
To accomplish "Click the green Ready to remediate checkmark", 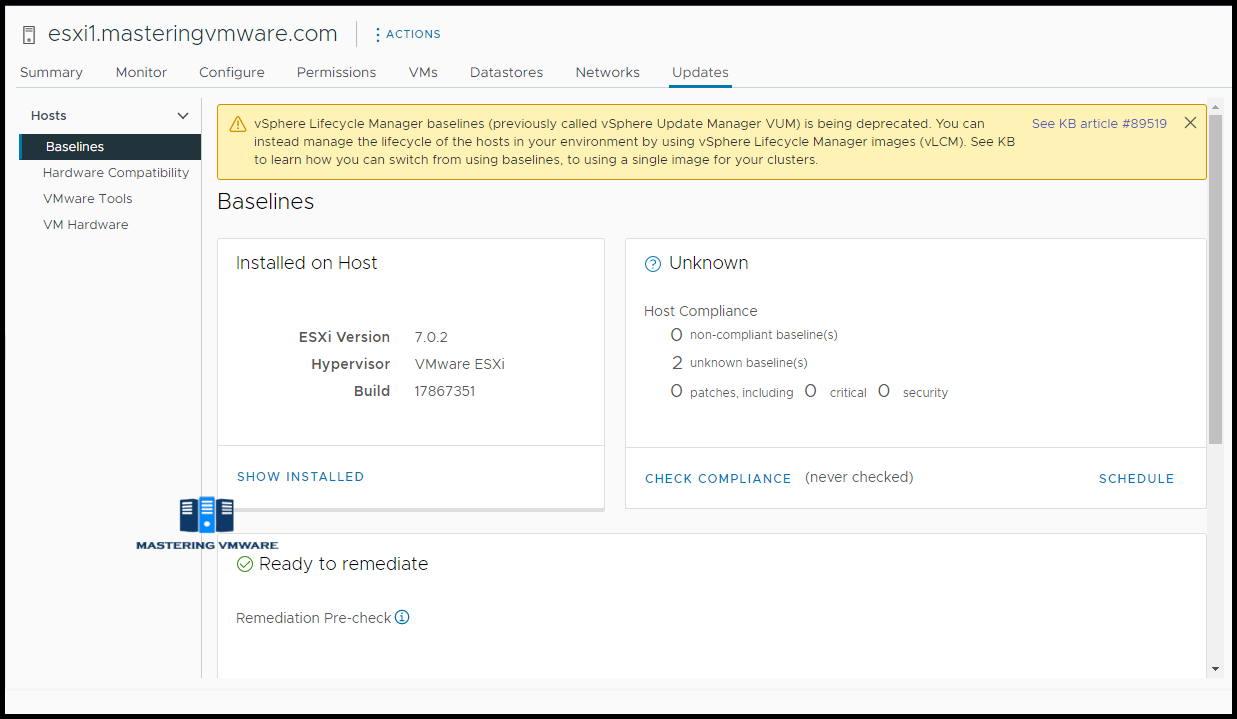I will pos(245,564).
